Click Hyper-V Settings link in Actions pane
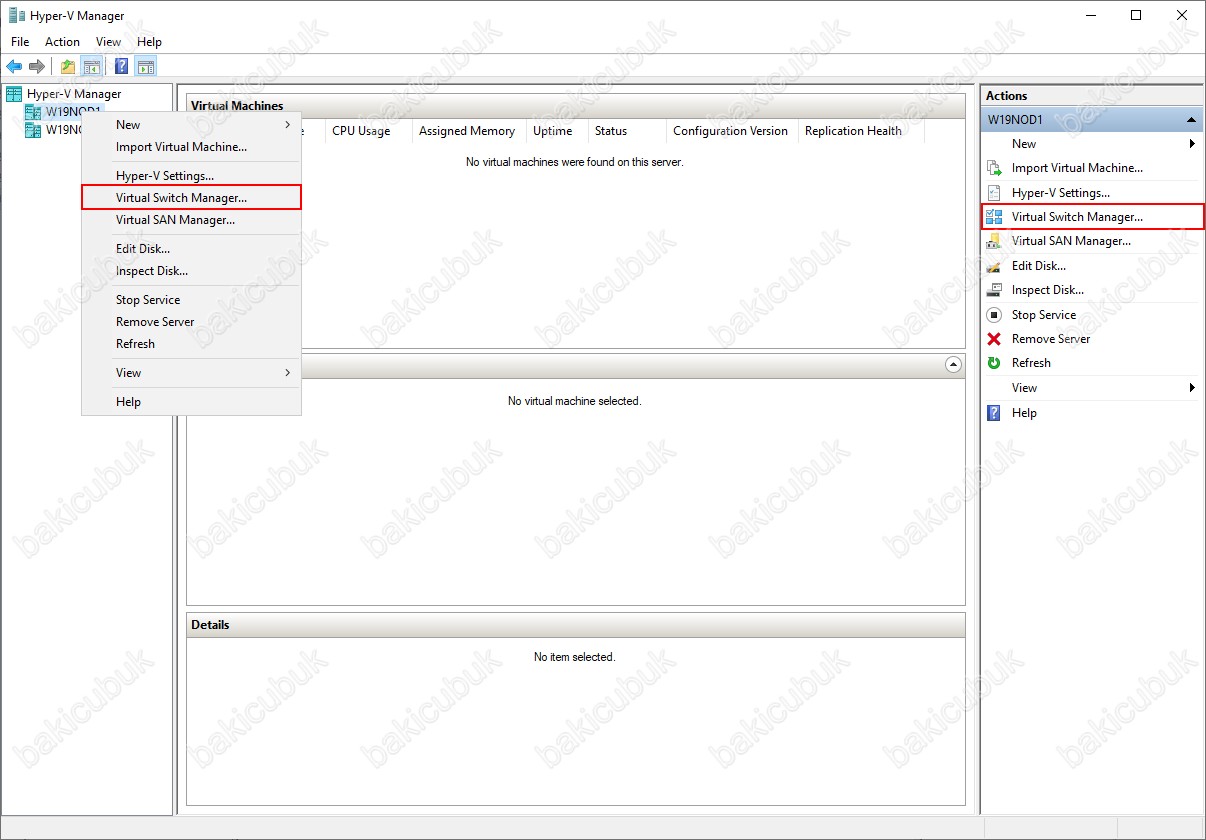The width and height of the screenshot is (1206, 840). pyautogui.click(x=1060, y=193)
